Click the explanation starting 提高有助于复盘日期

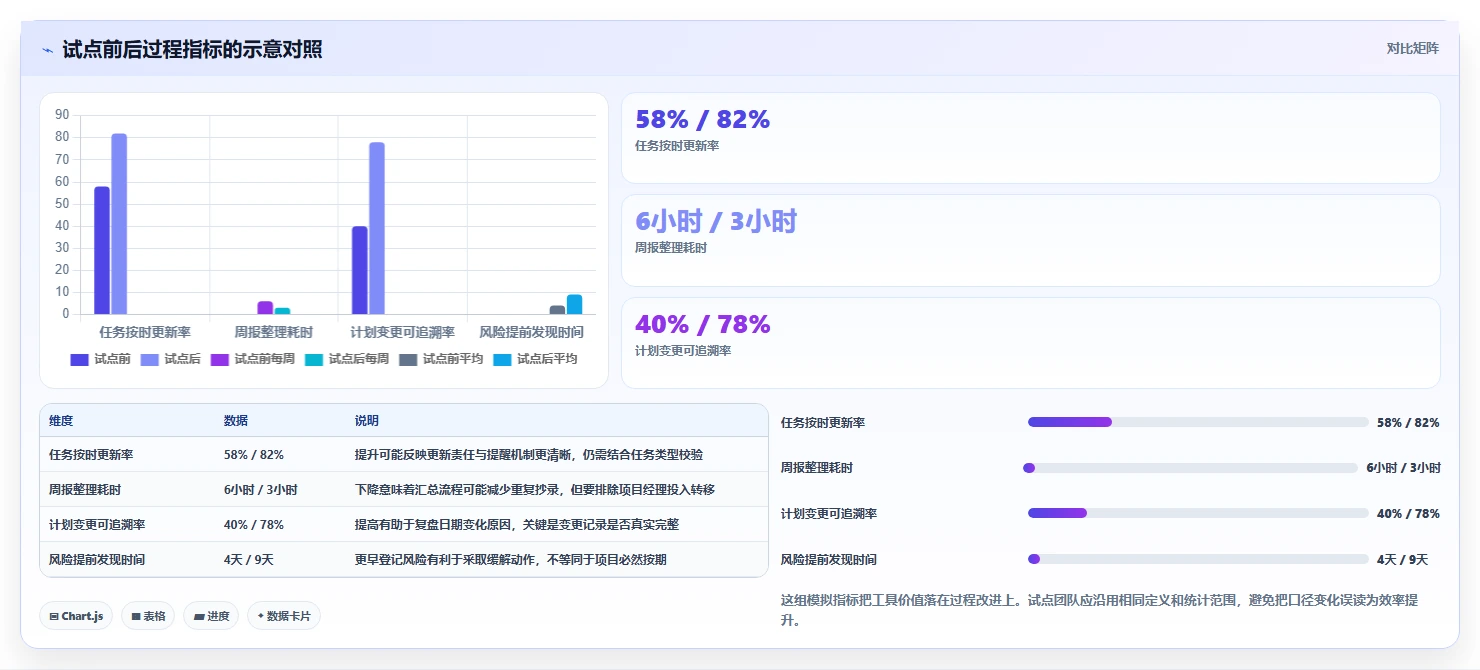[517, 524]
